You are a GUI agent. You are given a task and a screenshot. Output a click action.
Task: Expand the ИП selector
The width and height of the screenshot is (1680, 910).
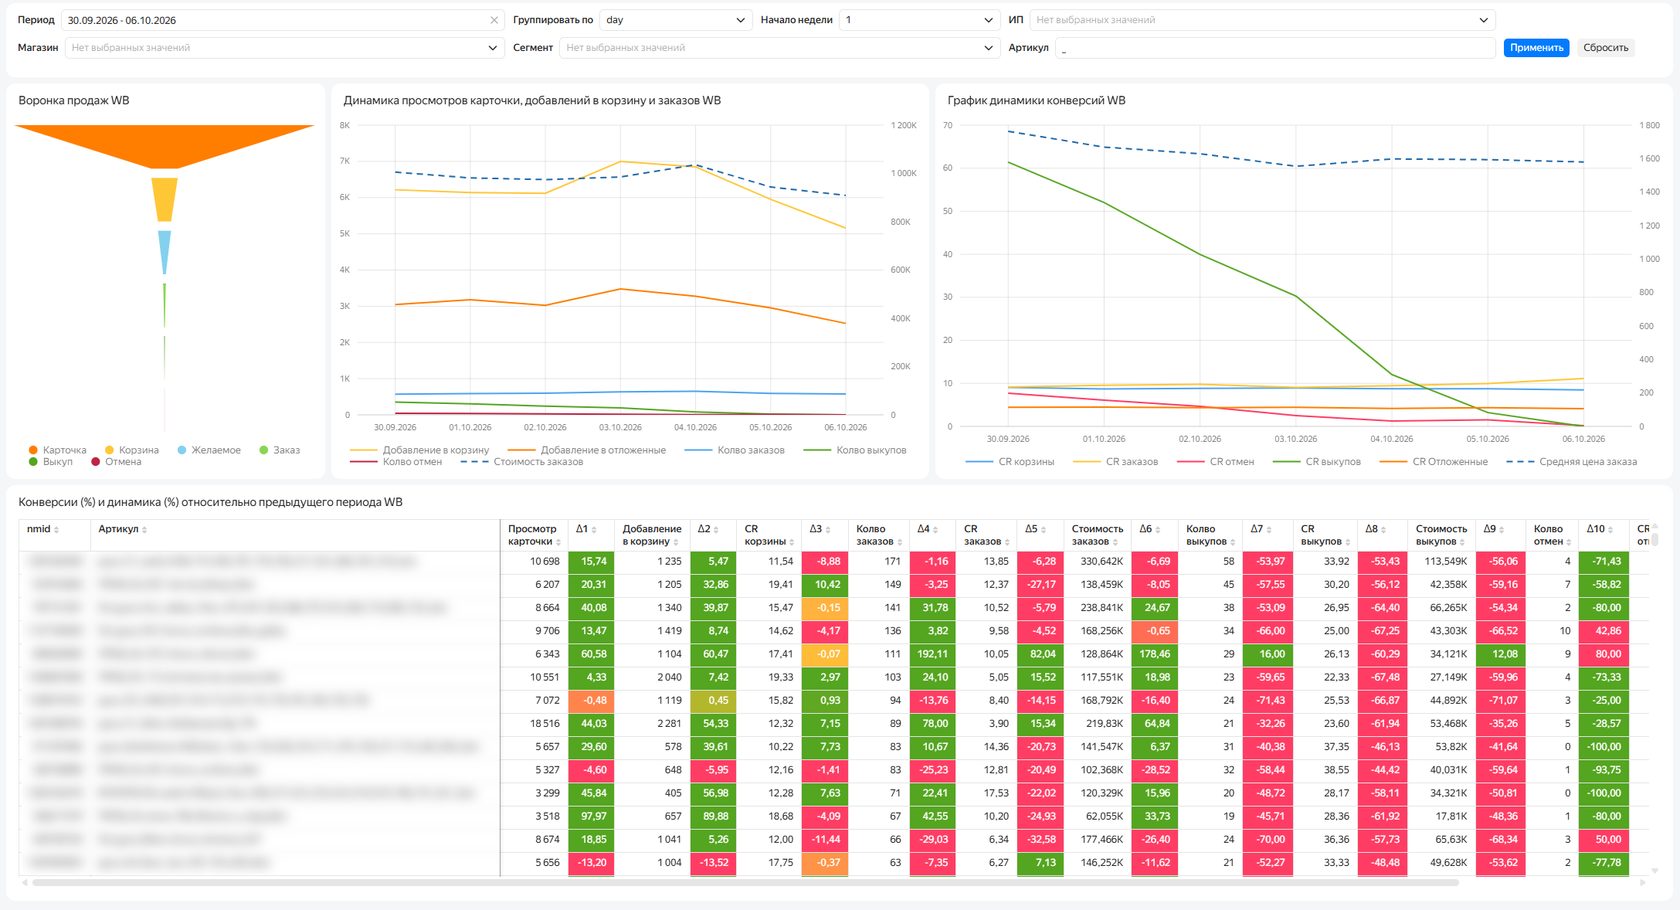point(1262,20)
